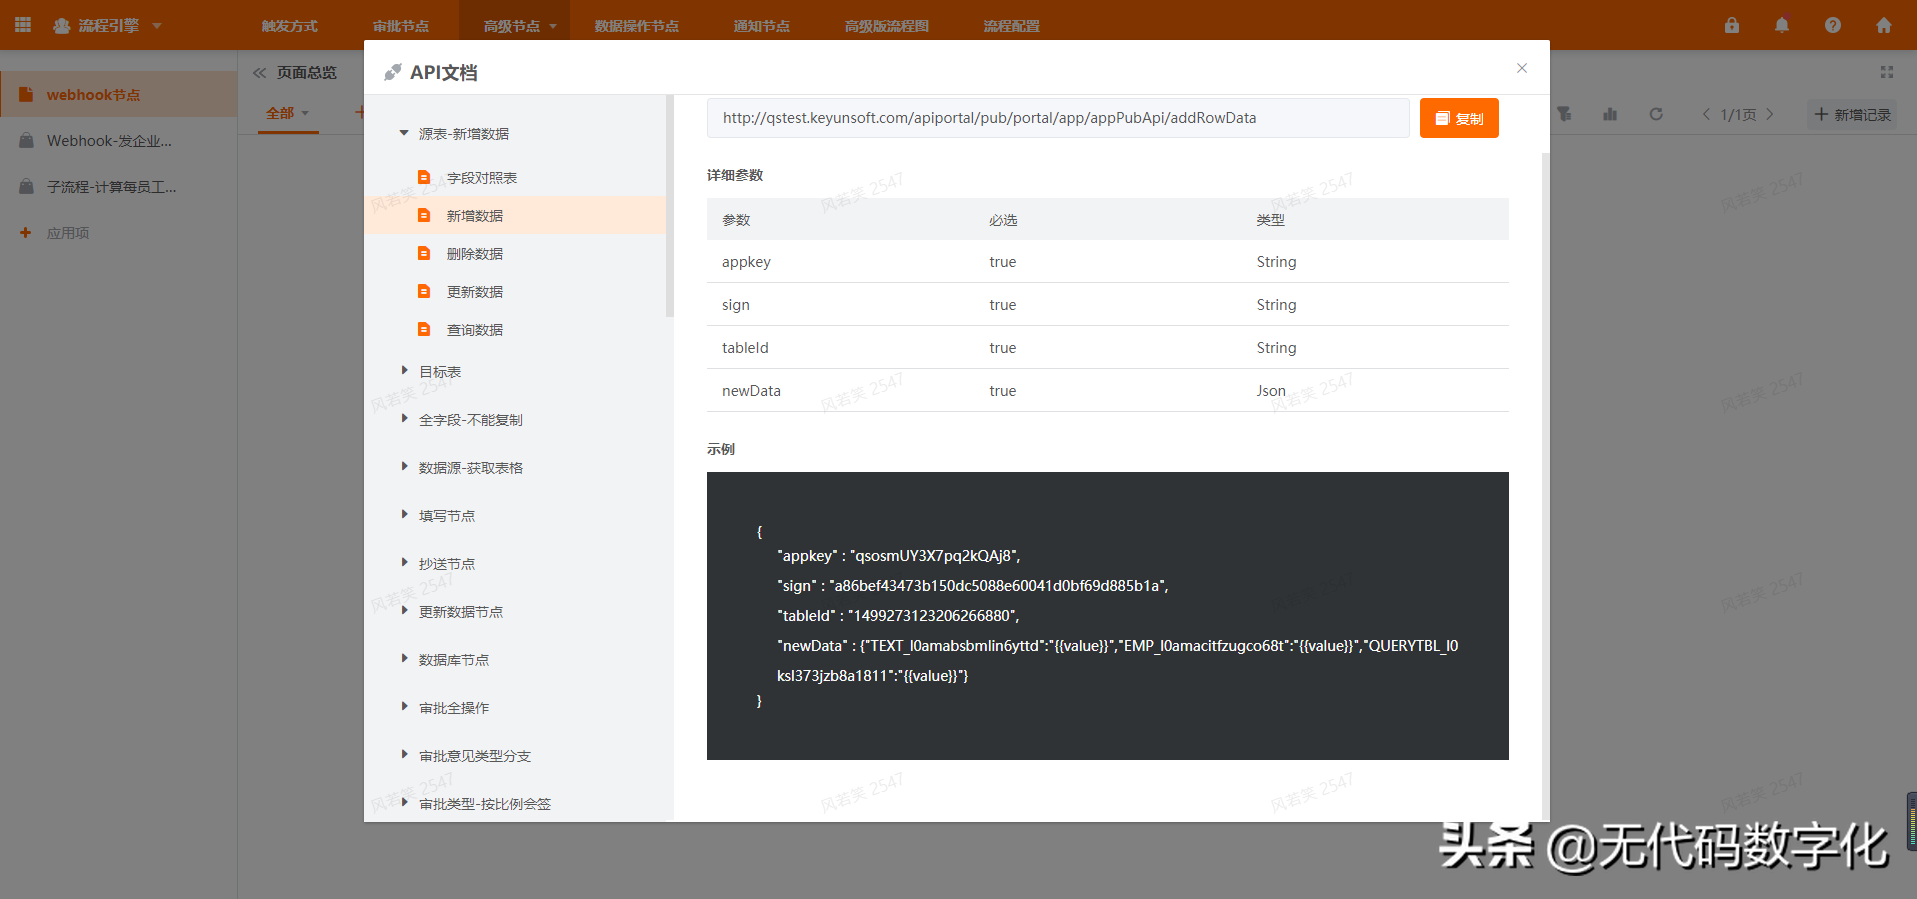1917x899 pixels.
Task: Click the API文档 plug icon
Action: click(393, 72)
